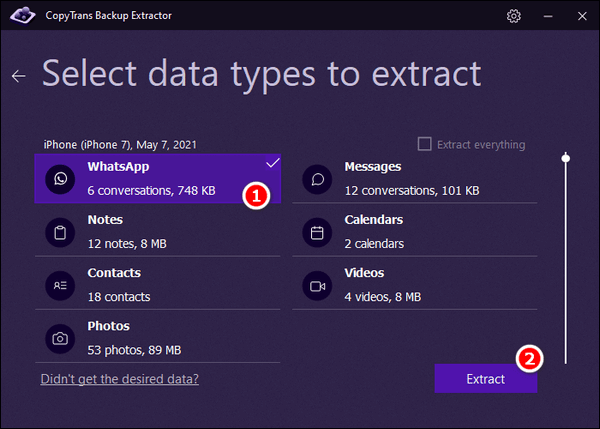Open the settings gear icon

(514, 16)
